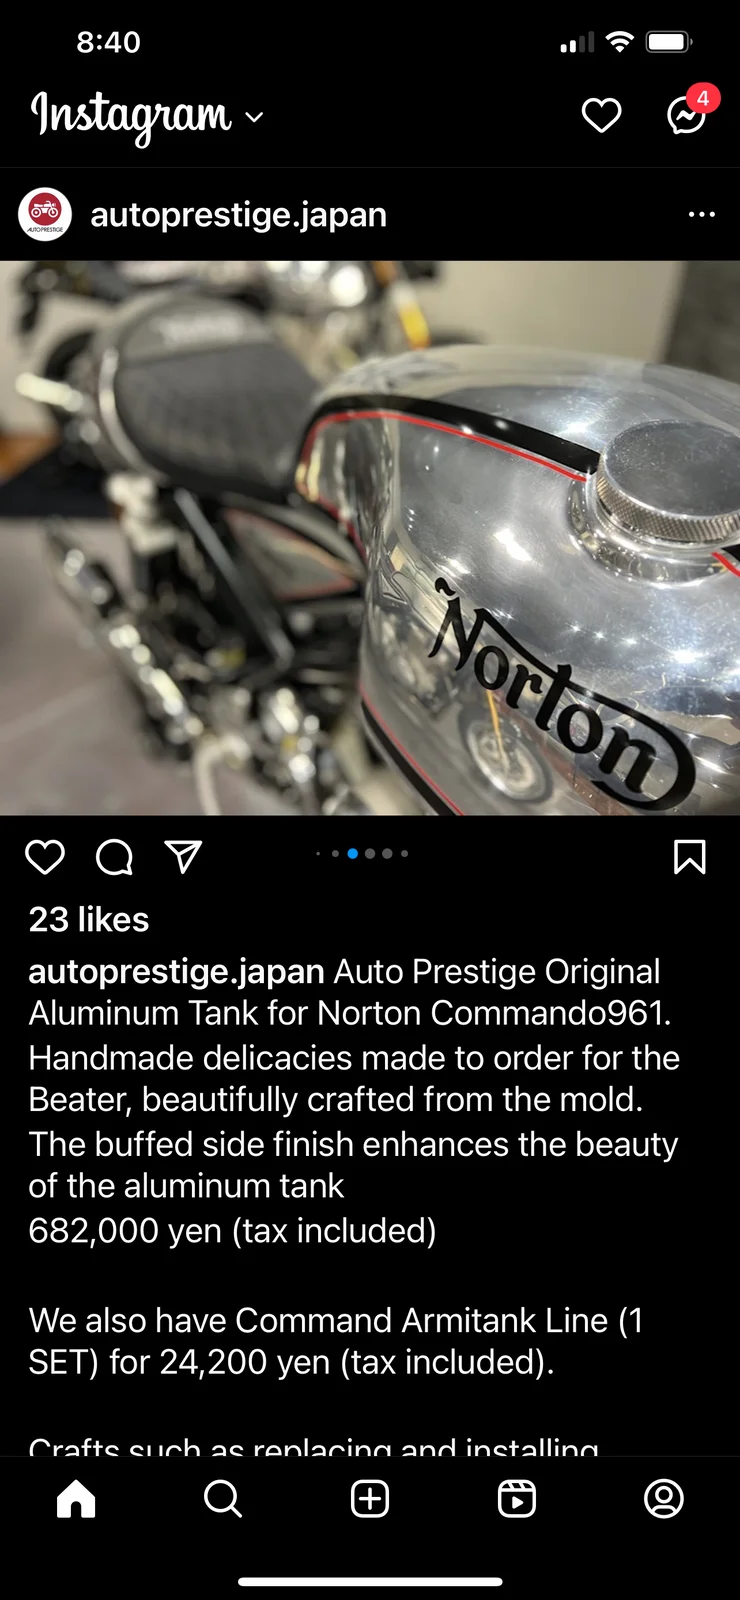Screen dimensions: 740x1600
Task: Open notifications heart icon in header
Action: (x=601, y=116)
